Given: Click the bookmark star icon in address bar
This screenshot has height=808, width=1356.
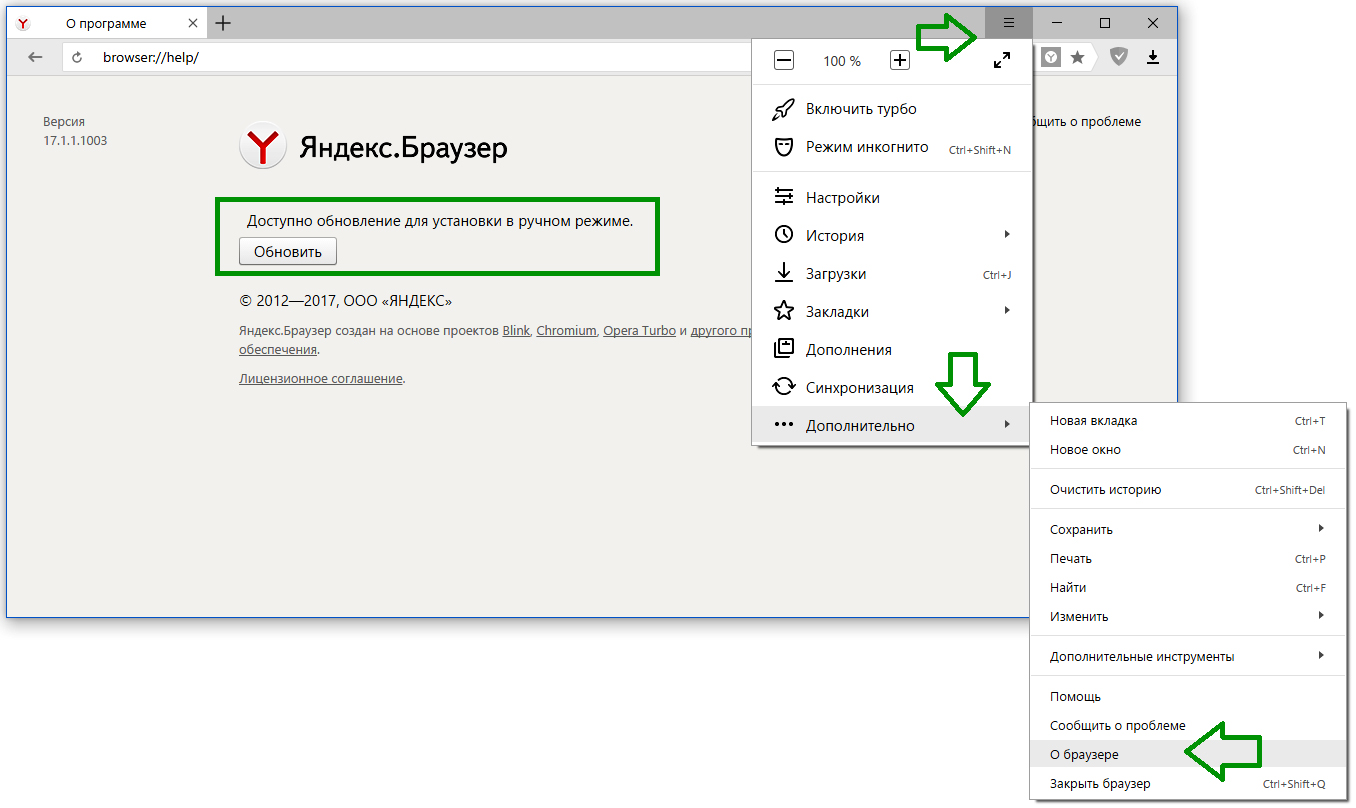Looking at the screenshot, I should click(1077, 58).
